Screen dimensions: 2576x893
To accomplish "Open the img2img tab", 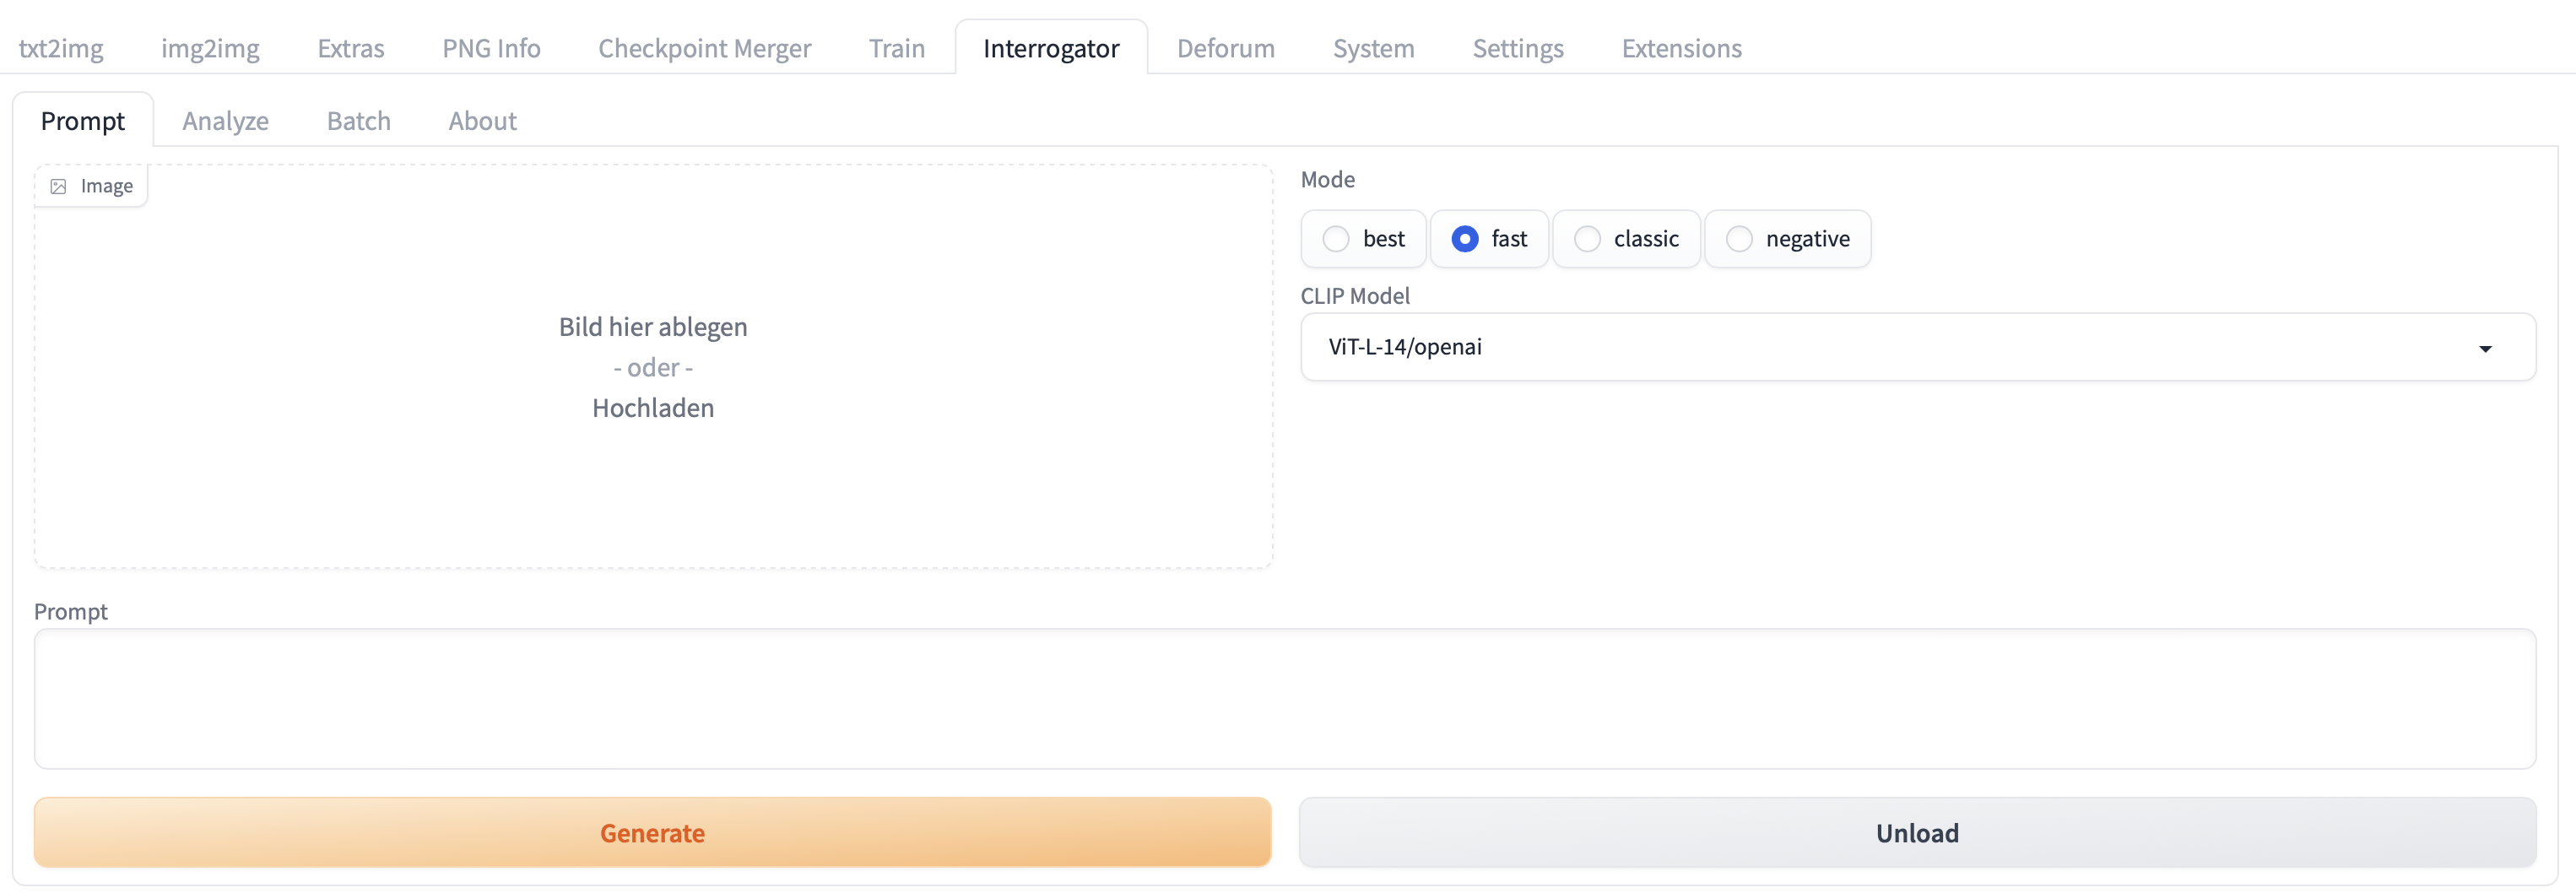I will pyautogui.click(x=210, y=47).
